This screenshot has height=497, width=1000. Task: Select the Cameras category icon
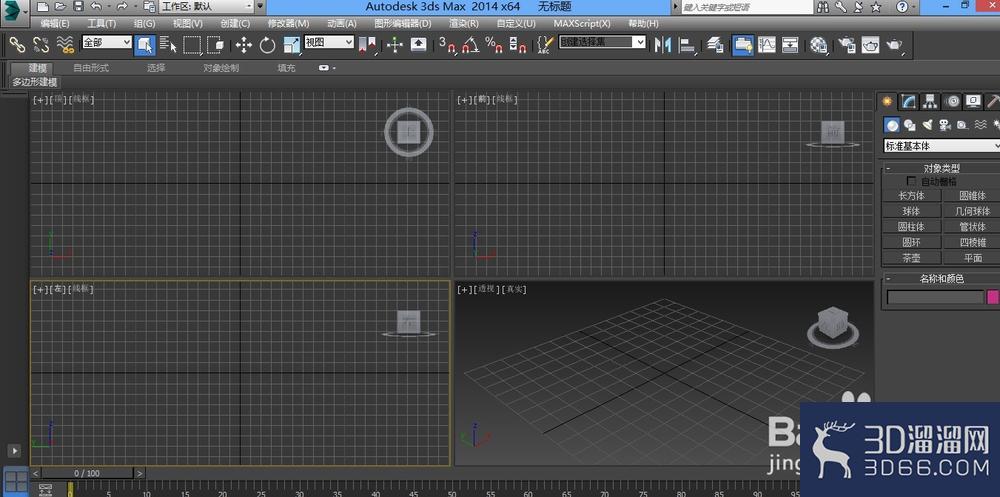pyautogui.click(x=945, y=125)
